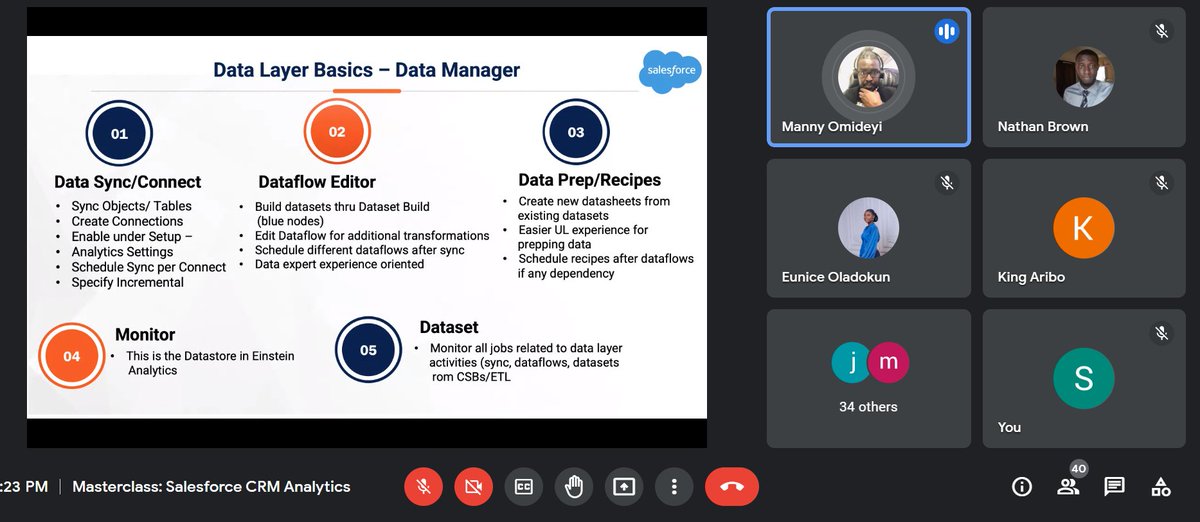Click the clock time in bottom bar
The width and height of the screenshot is (1200, 522).
coord(23,487)
